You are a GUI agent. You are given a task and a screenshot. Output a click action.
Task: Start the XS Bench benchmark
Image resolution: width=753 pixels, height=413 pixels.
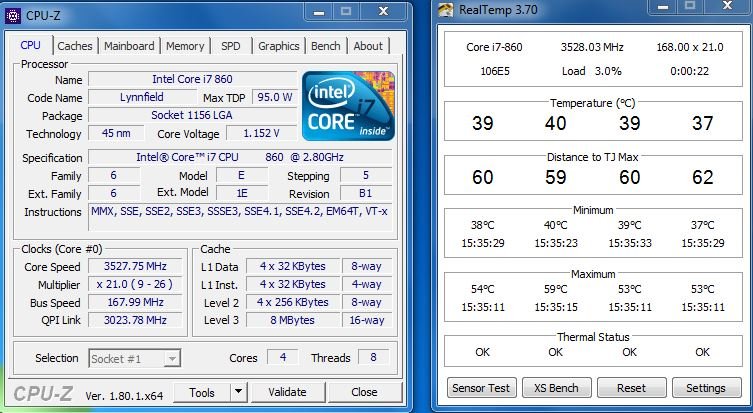[556, 388]
